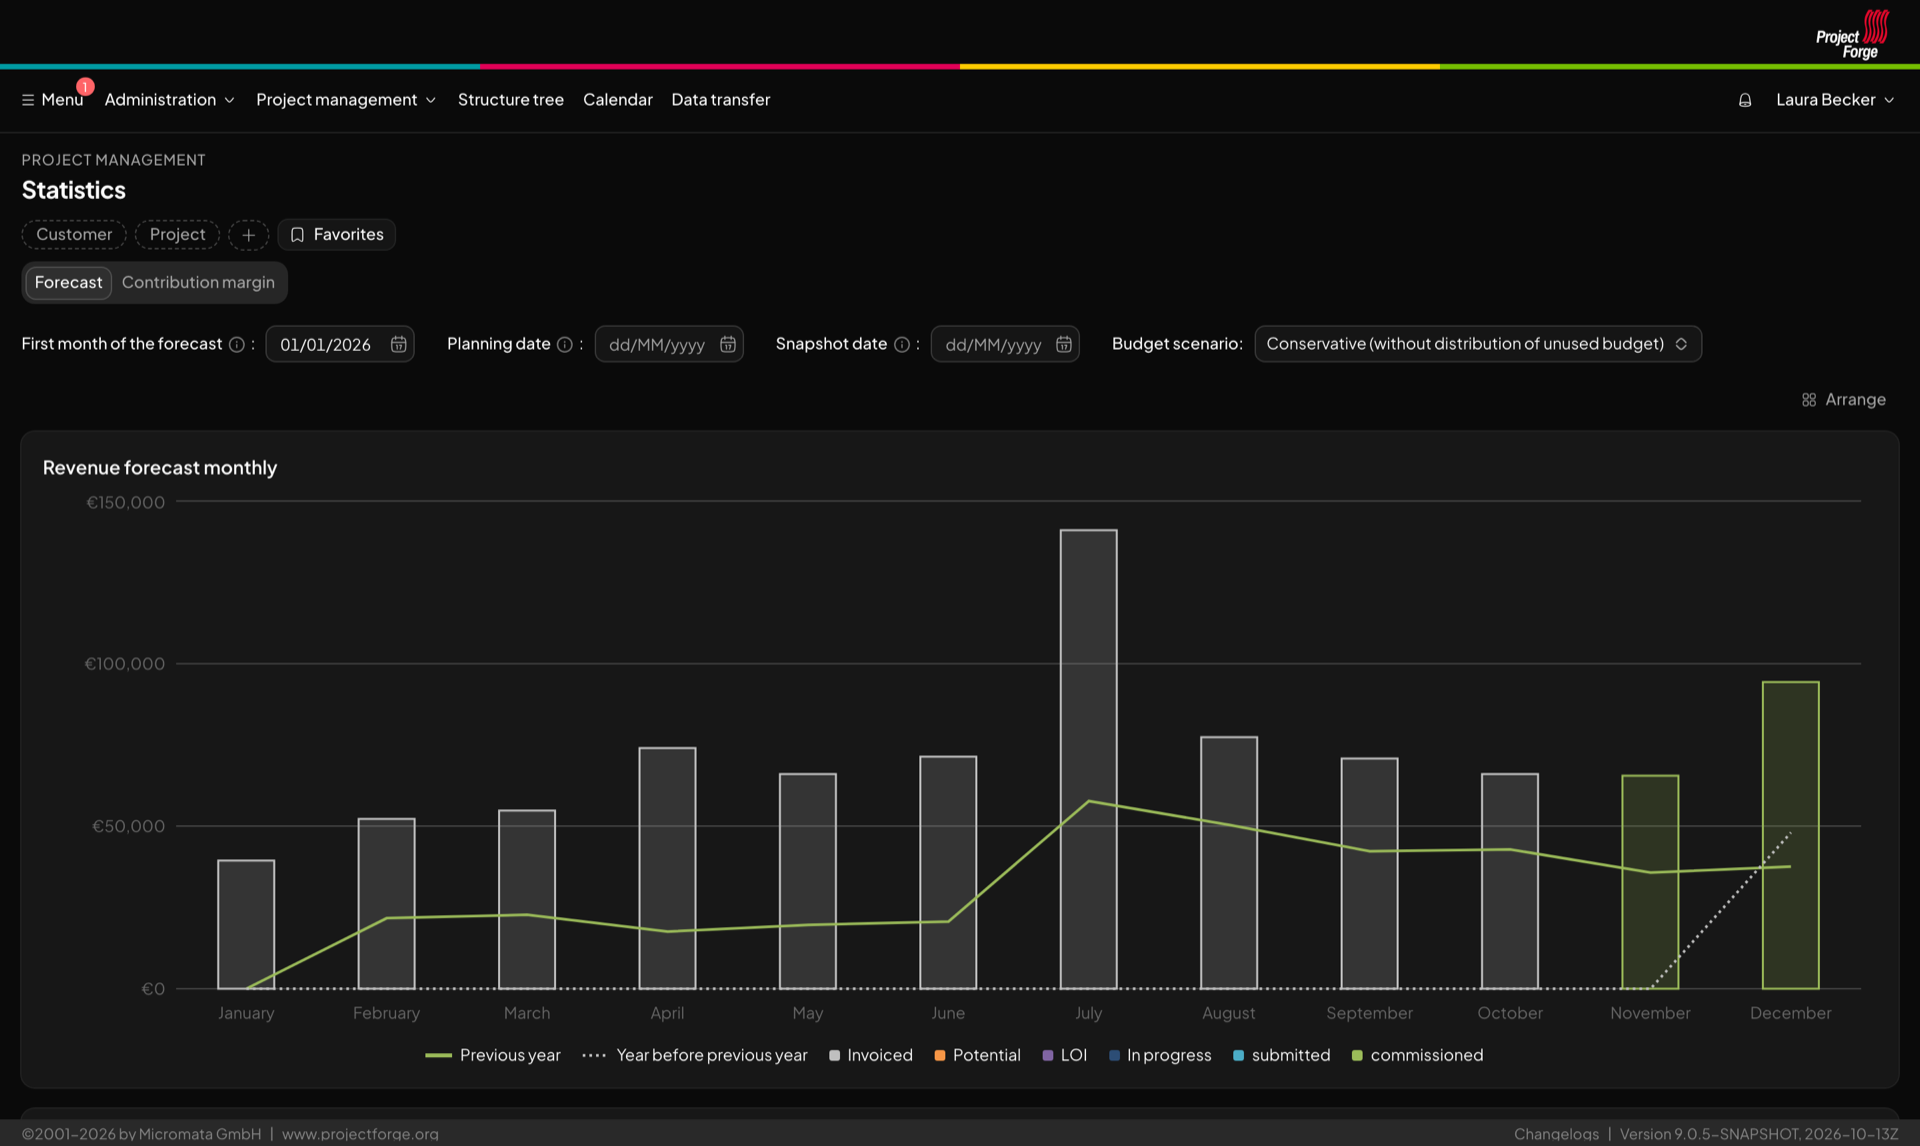Open calendar picker for Planning date
Screen dimensions: 1920x1146
(728, 344)
